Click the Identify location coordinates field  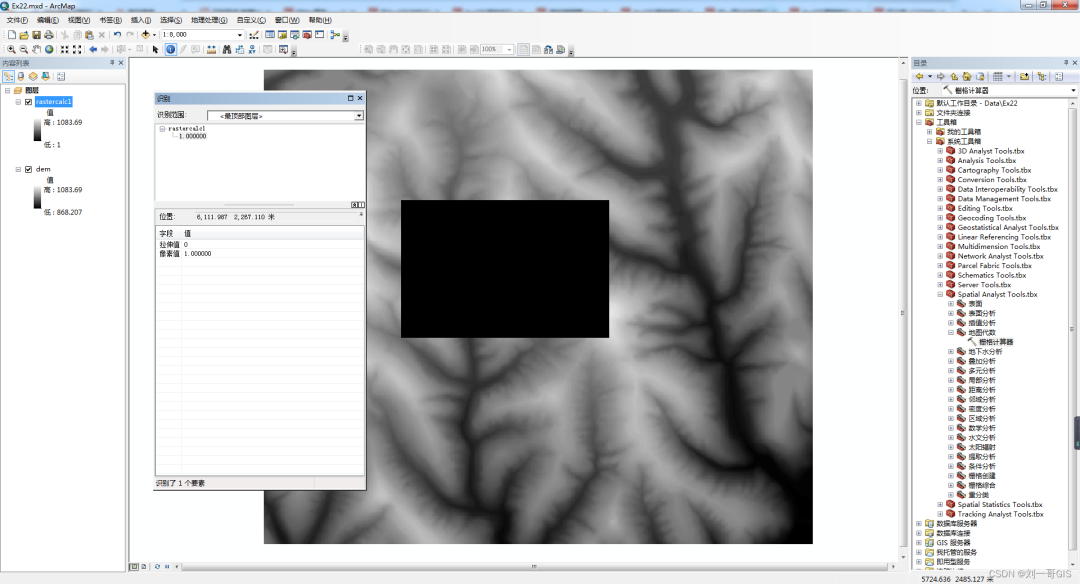coord(275,217)
